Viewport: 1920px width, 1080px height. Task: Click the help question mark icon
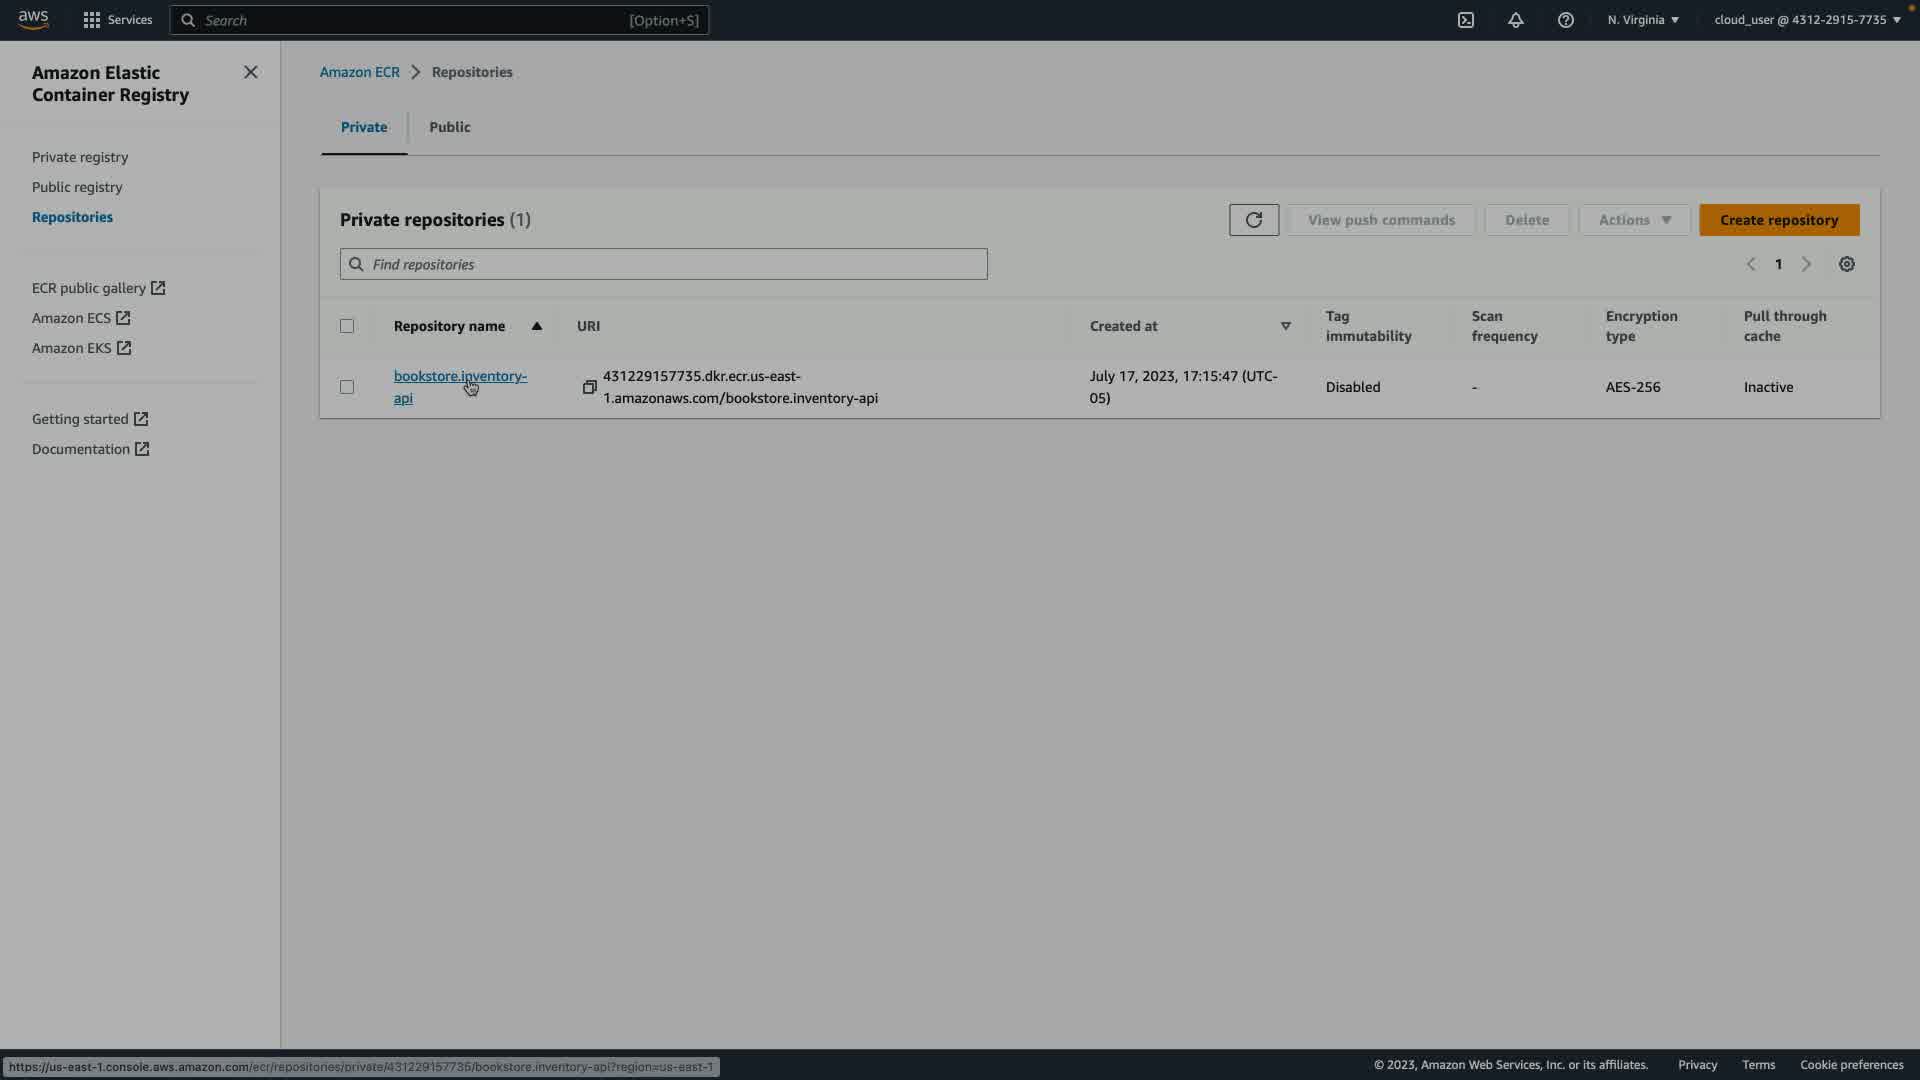click(x=1566, y=20)
